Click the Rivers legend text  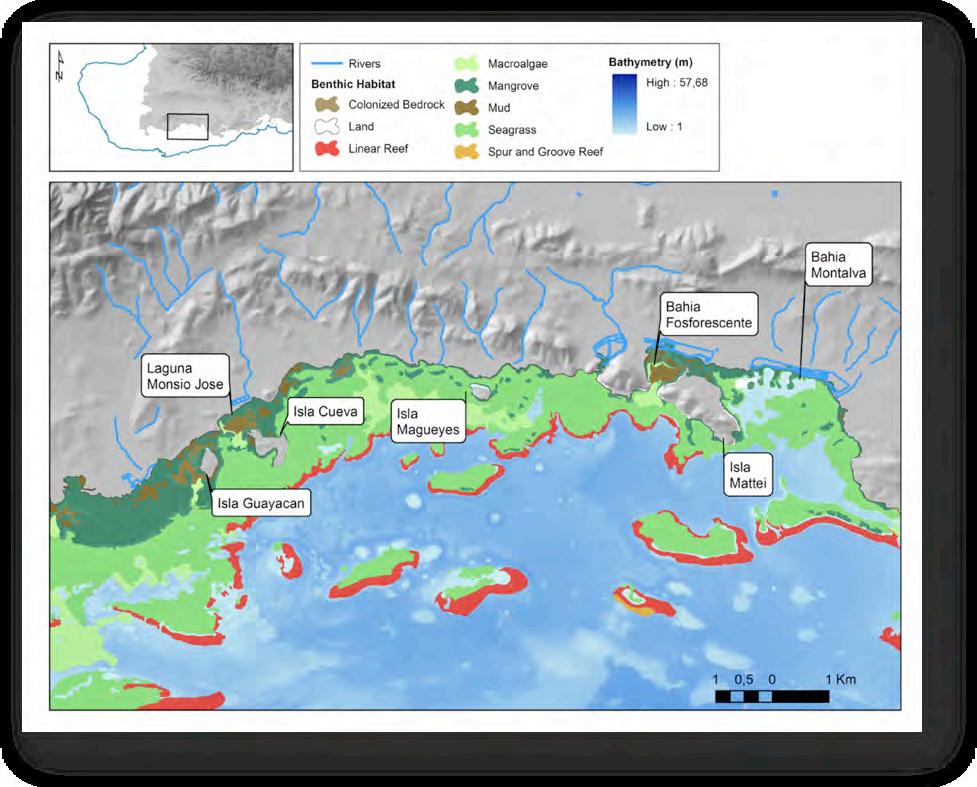click(365, 64)
